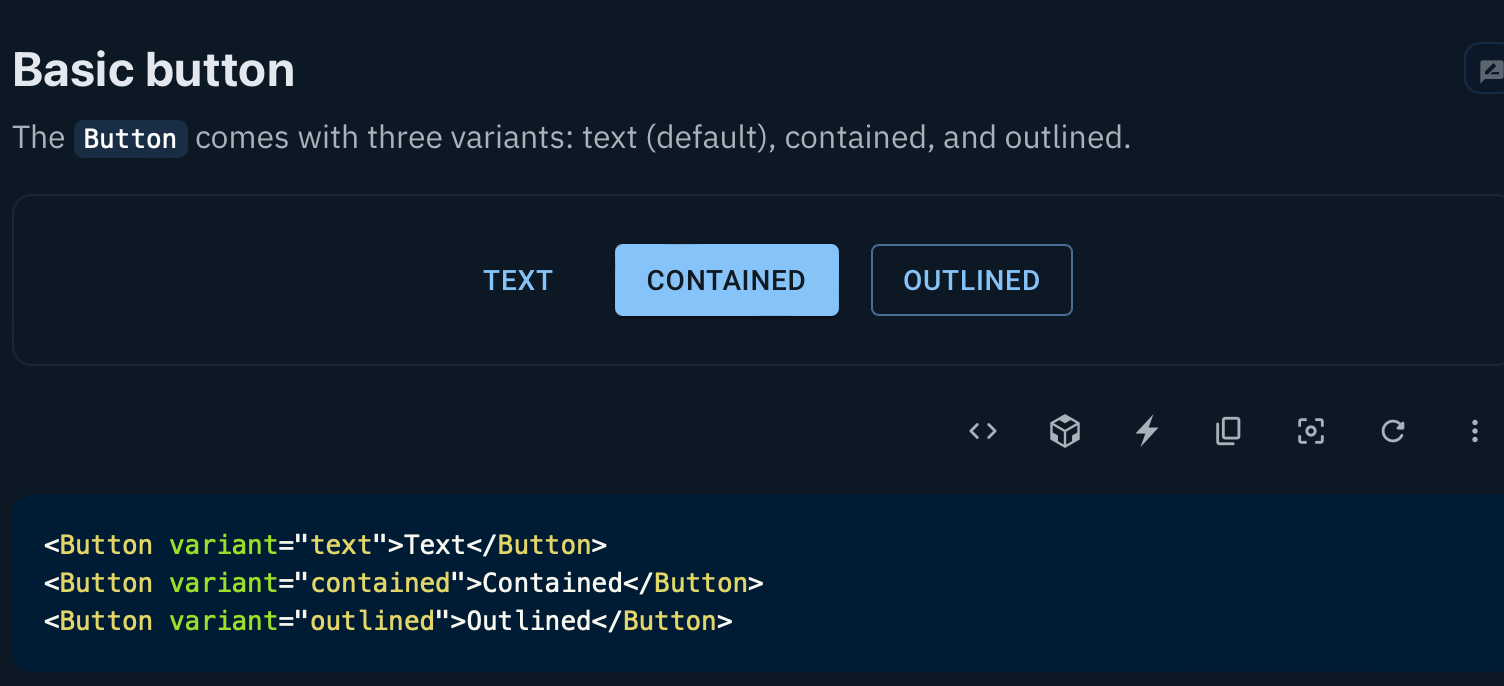Open the three-dot more options menu
Image resolution: width=1504 pixels, height=686 pixels.
point(1475,431)
